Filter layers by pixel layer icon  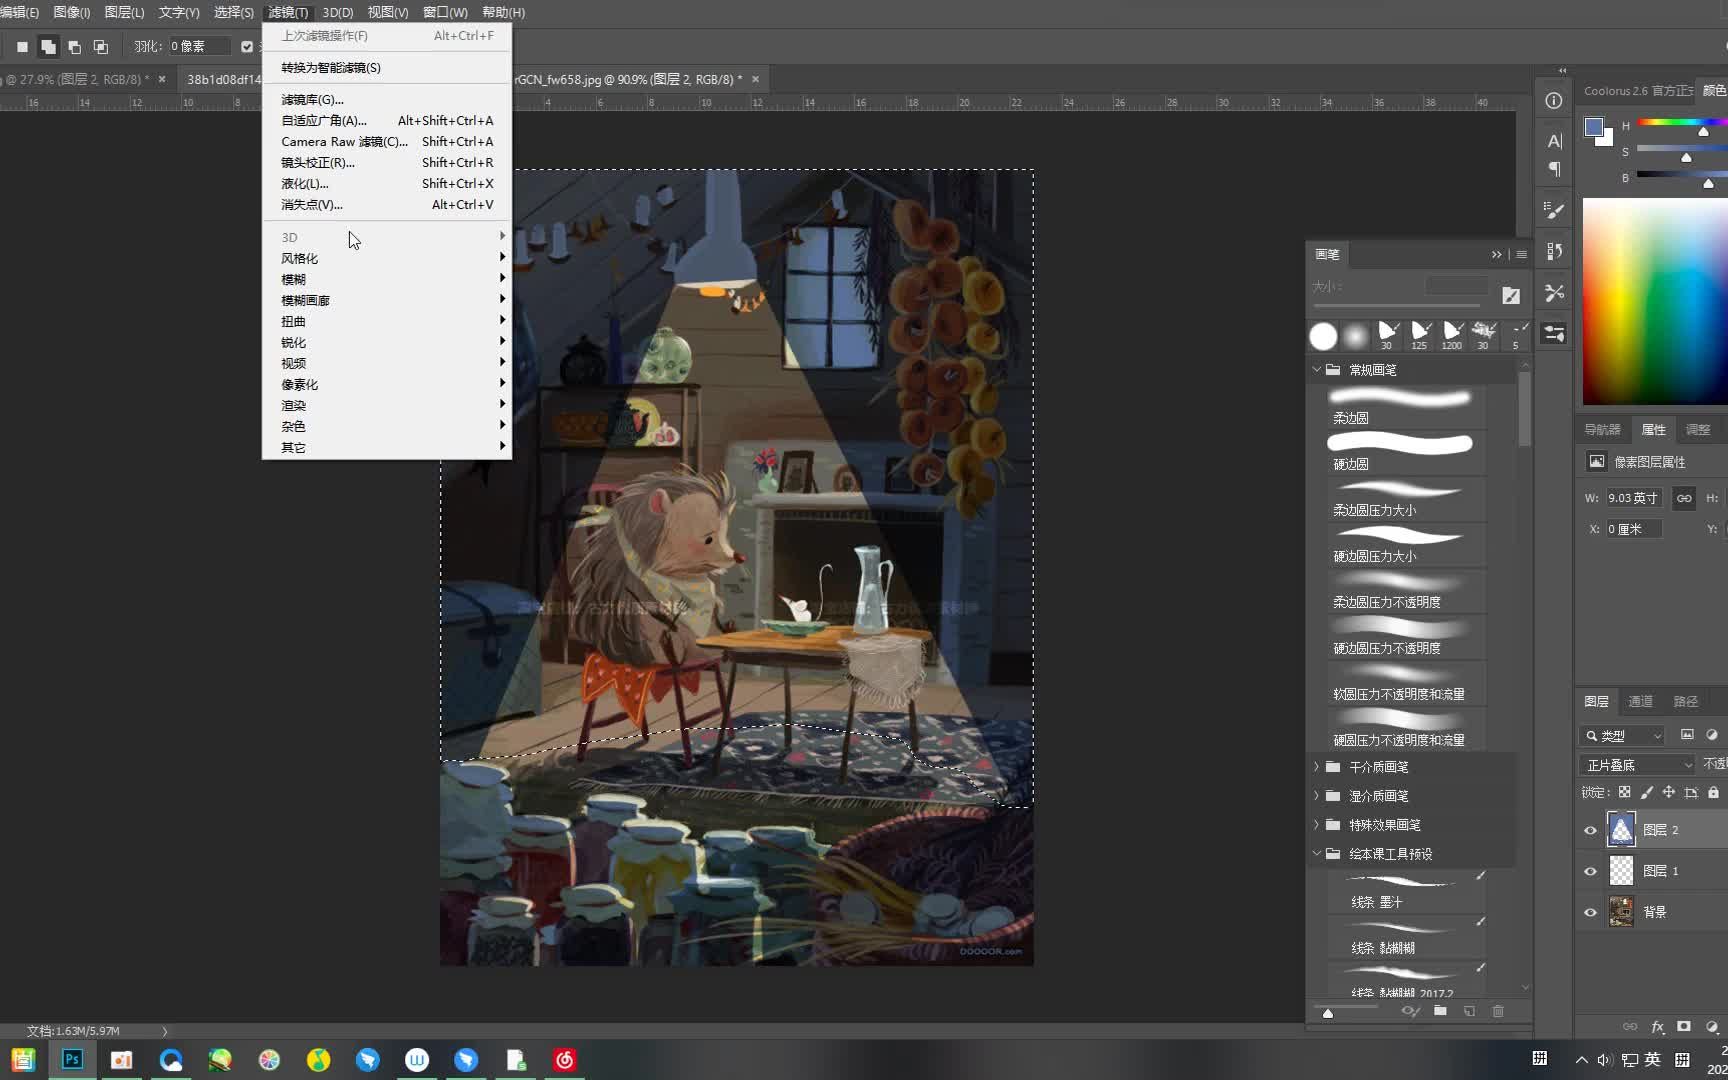(x=1687, y=735)
